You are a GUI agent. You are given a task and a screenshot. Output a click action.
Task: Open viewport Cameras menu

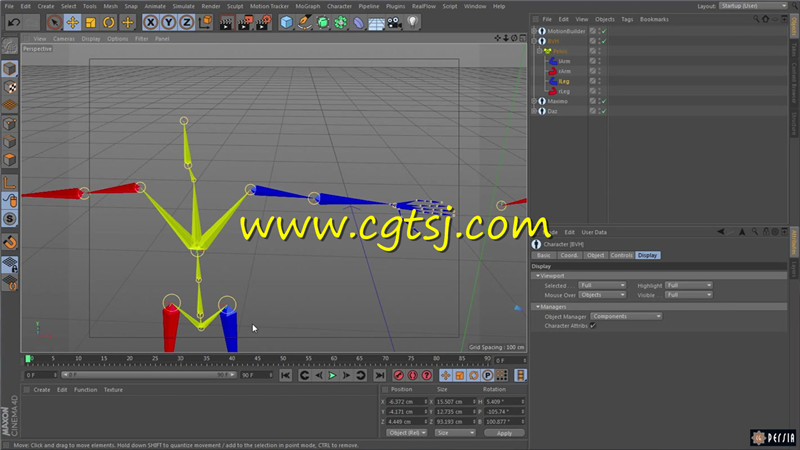pos(63,39)
